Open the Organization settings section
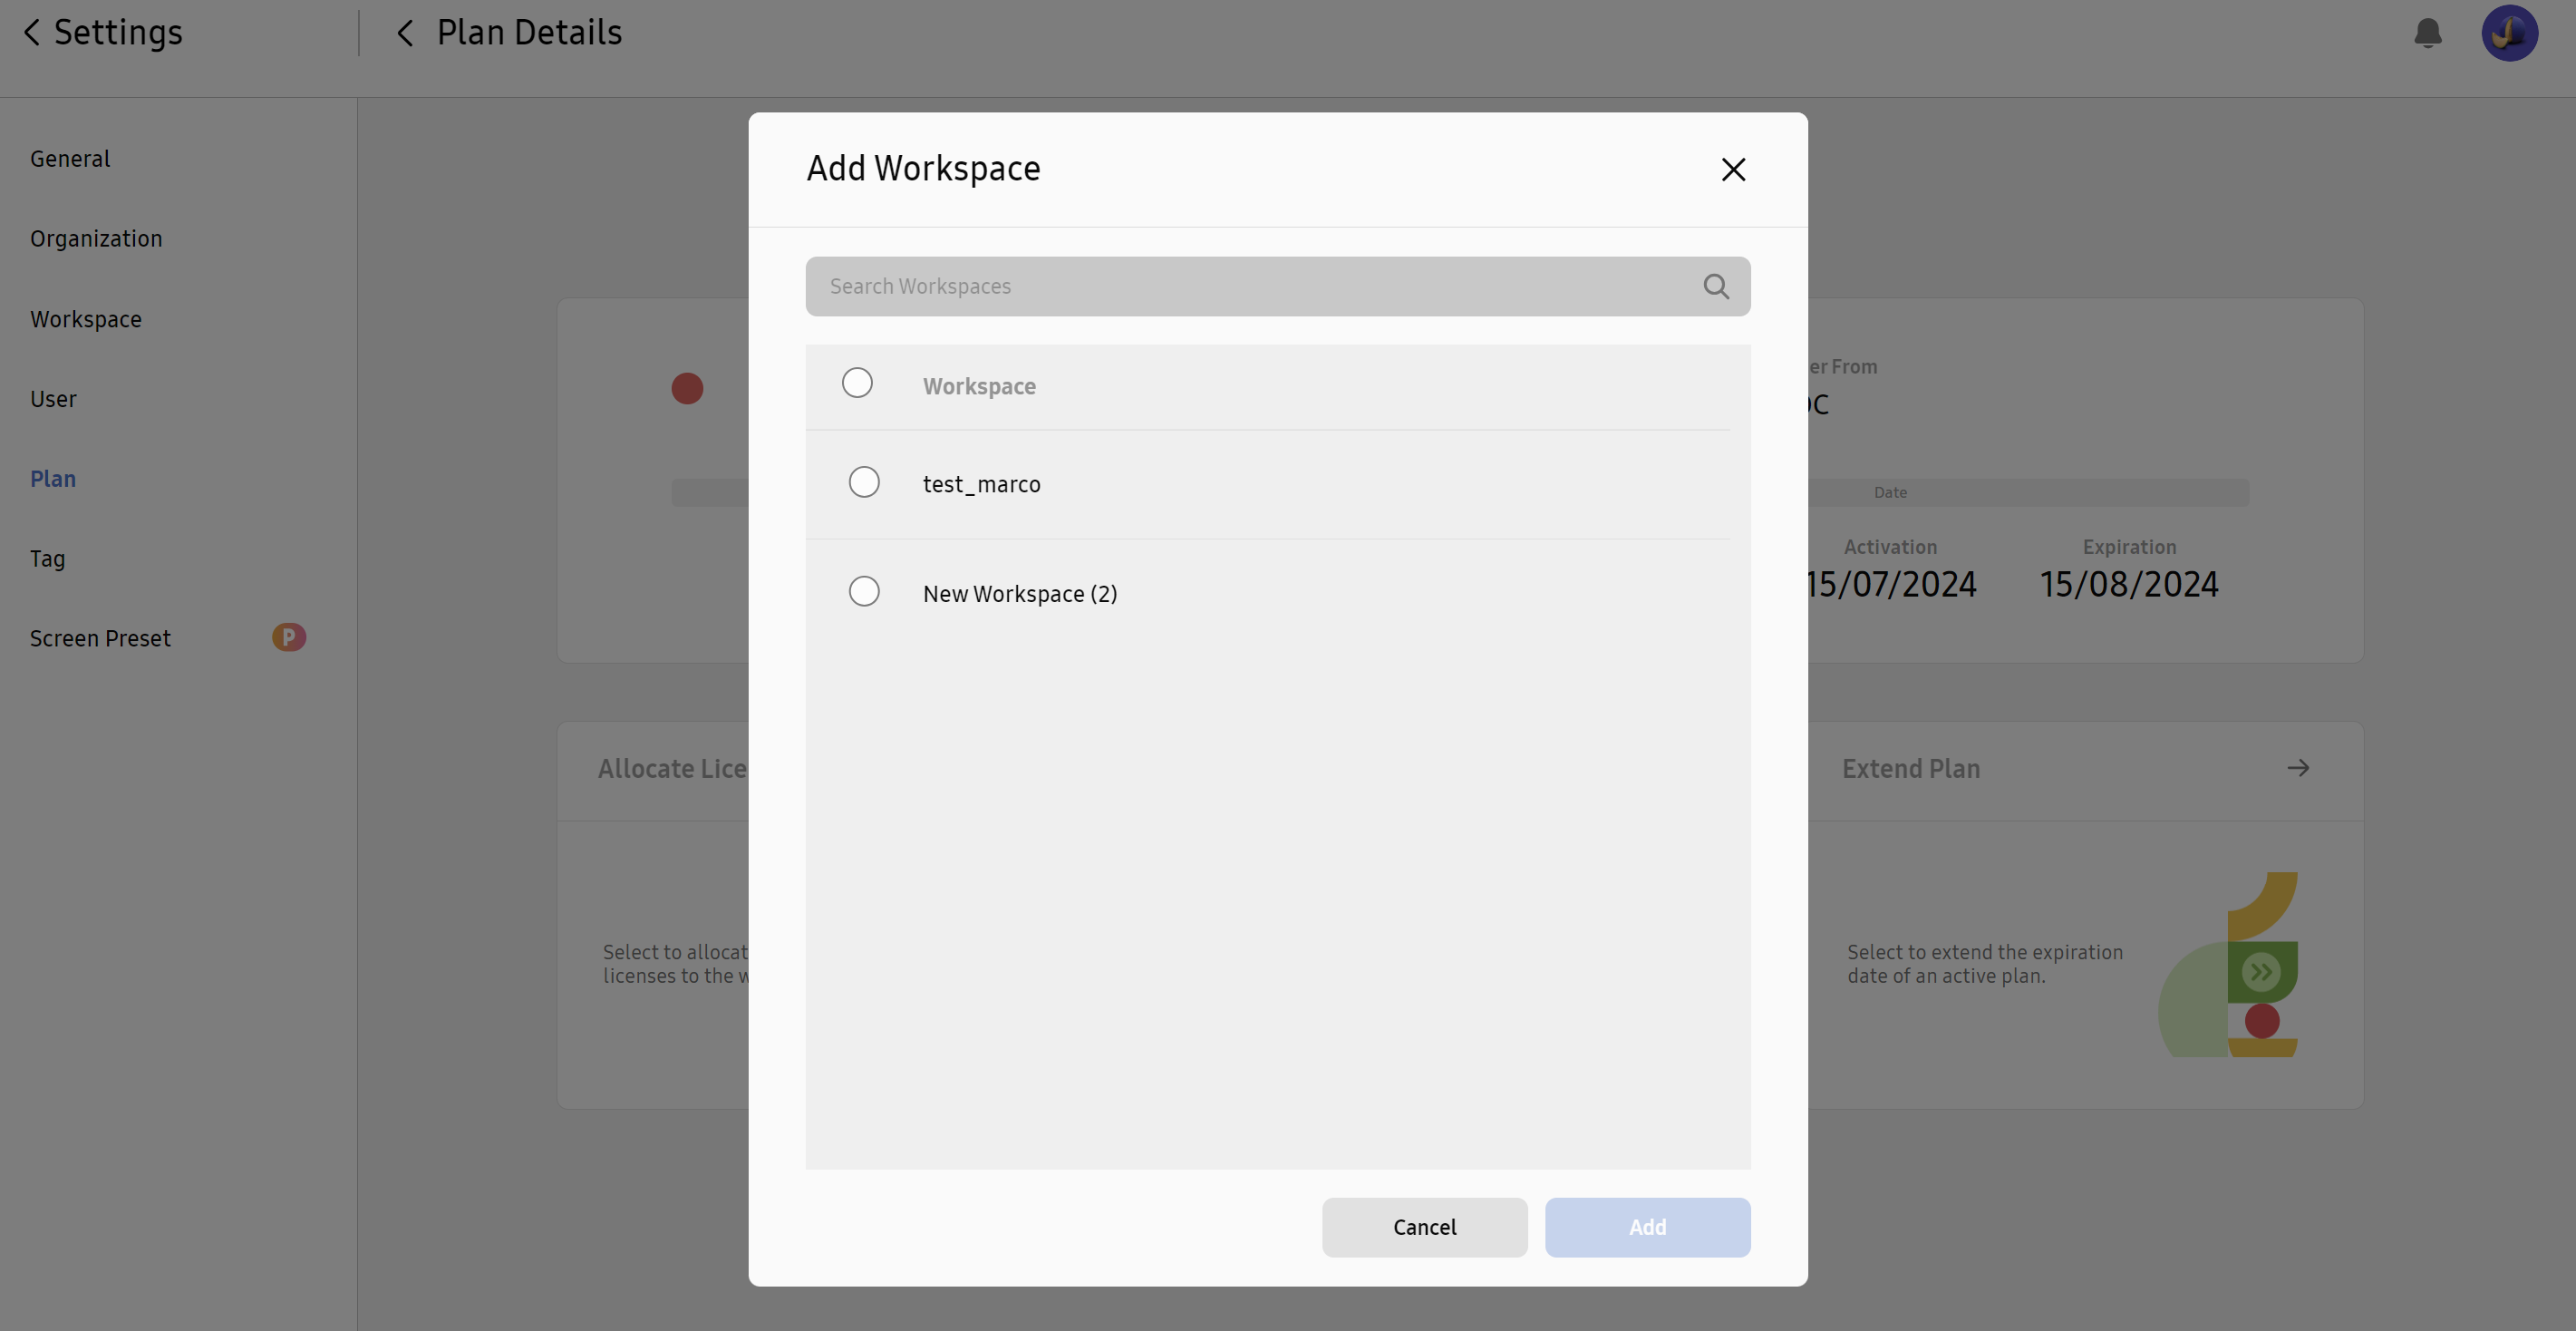The width and height of the screenshot is (2576, 1331). coord(96,239)
